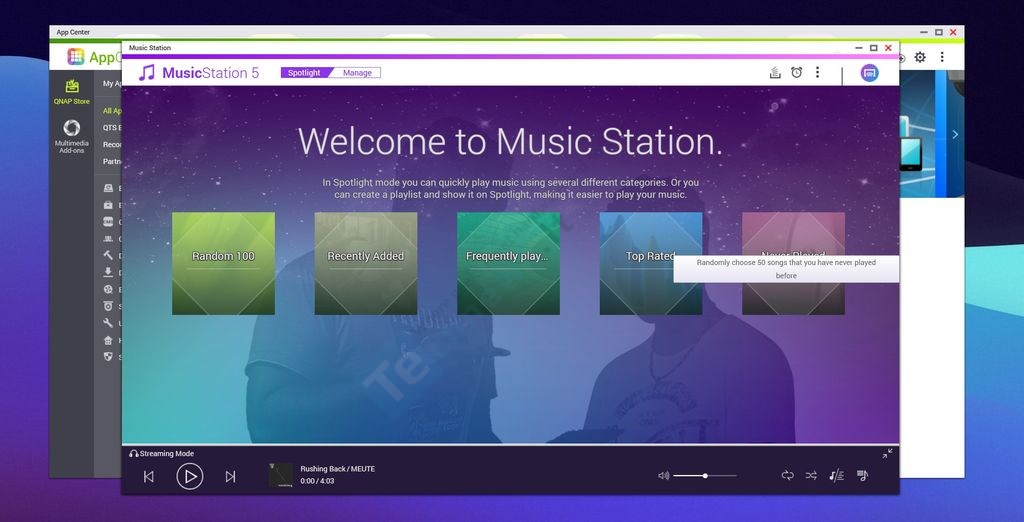Skip to the next track
The width and height of the screenshot is (1024, 522).
pyautogui.click(x=230, y=476)
